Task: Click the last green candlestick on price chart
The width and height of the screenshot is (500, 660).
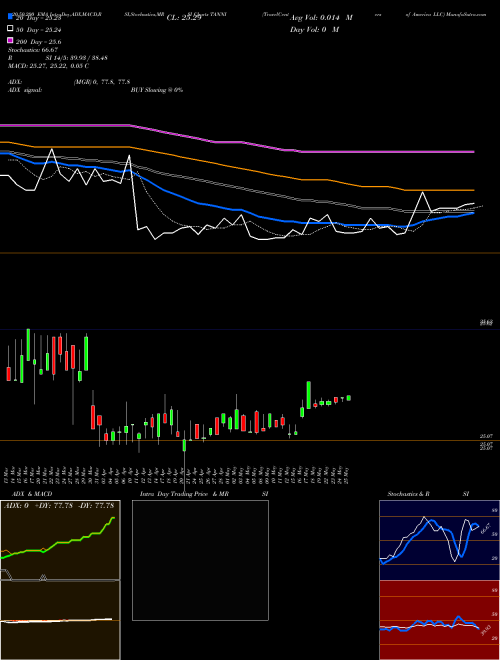Action: (348, 398)
